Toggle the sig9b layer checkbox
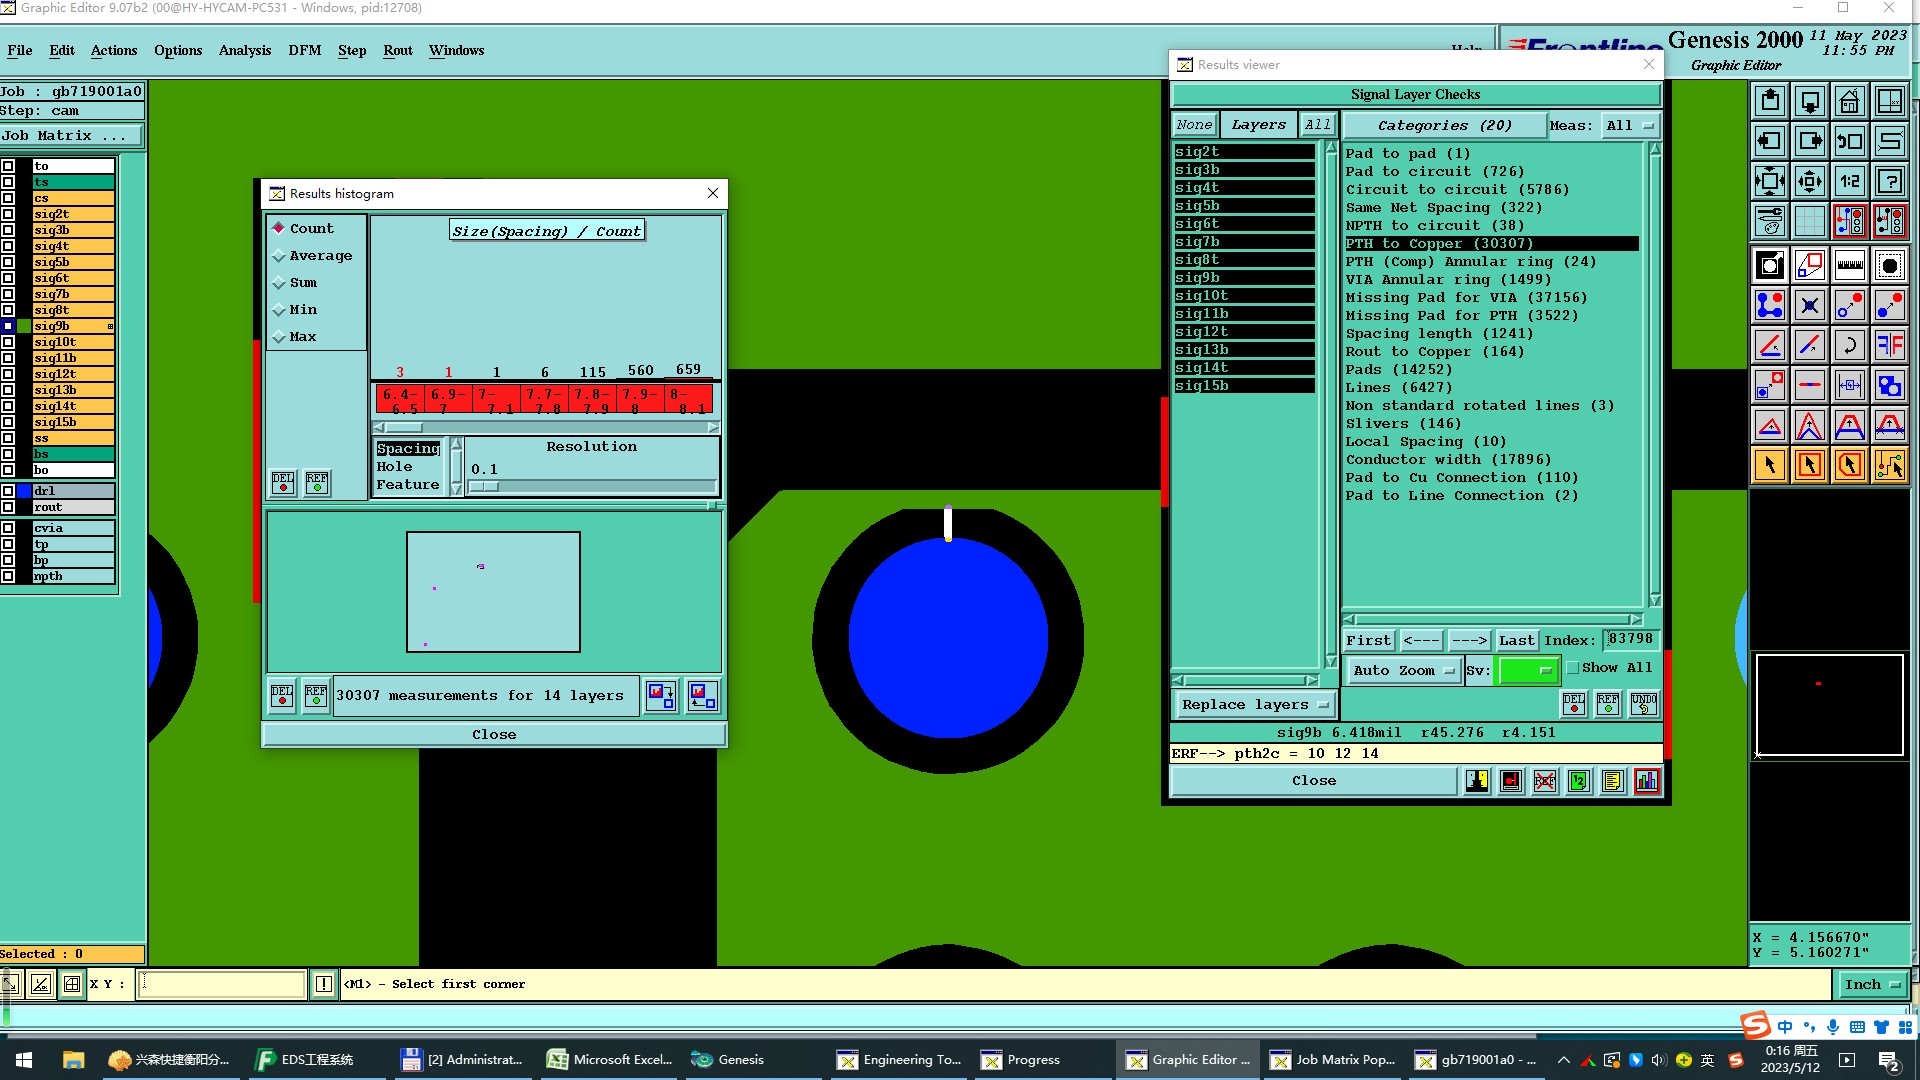This screenshot has height=1080, width=1920. coord(8,326)
